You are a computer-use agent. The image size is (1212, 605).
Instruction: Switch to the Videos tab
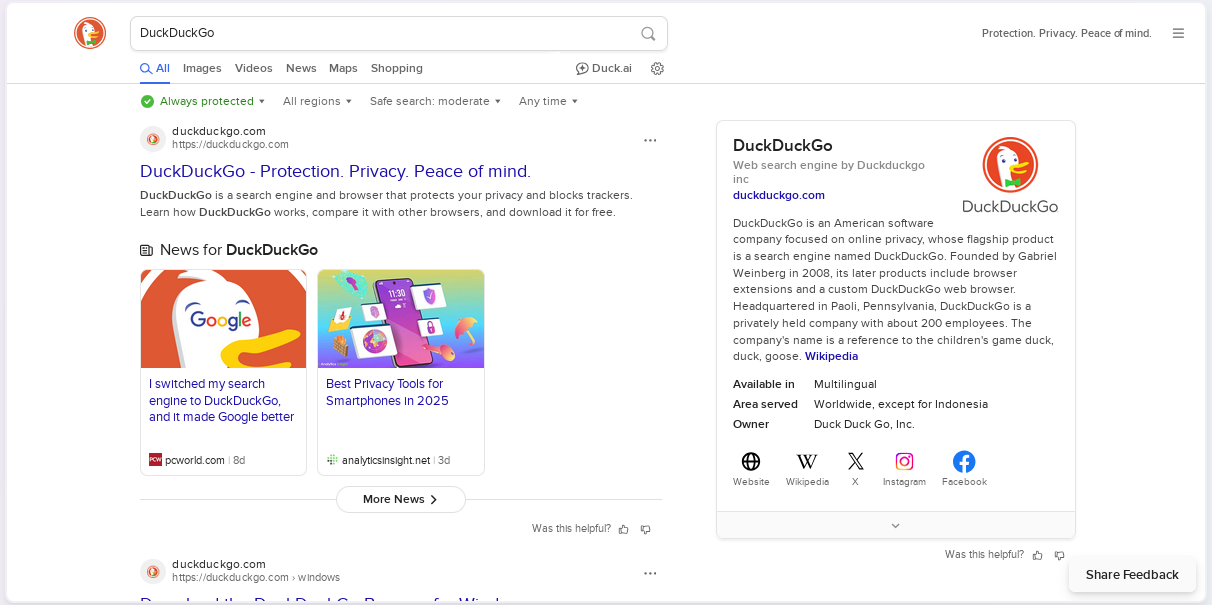[x=254, y=68]
